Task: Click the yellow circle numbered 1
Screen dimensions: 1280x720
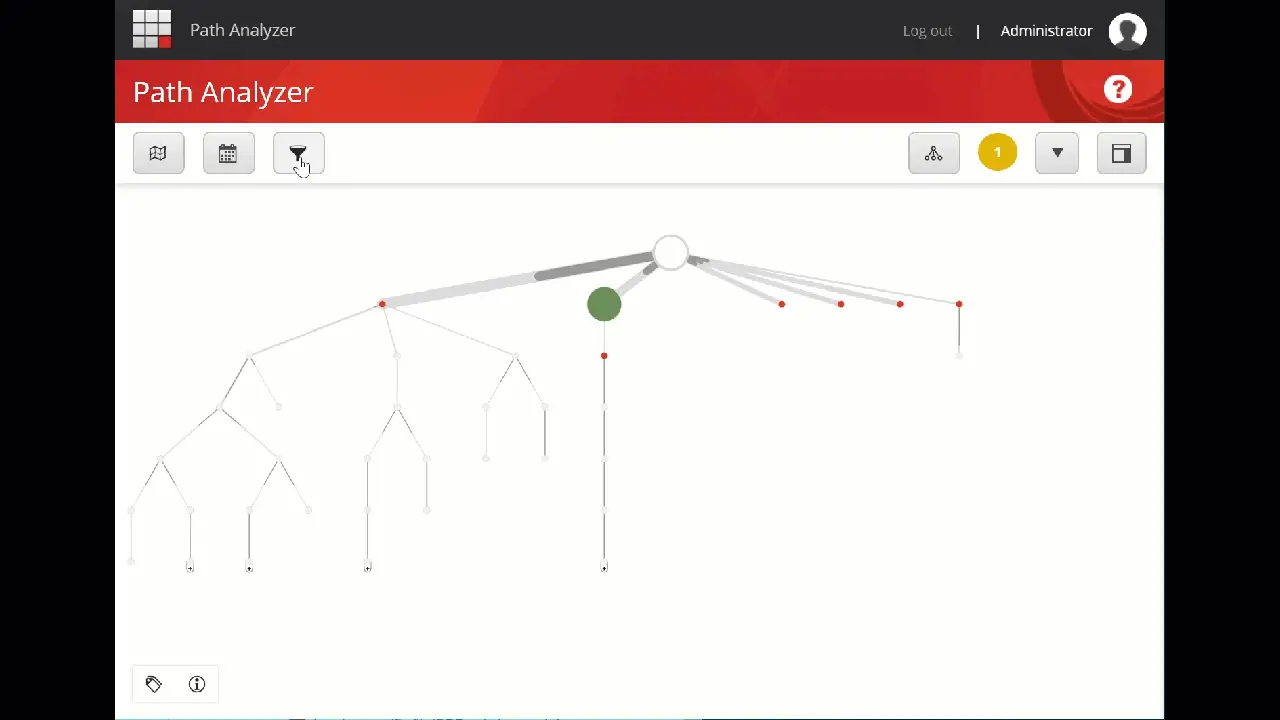Action: tap(997, 152)
